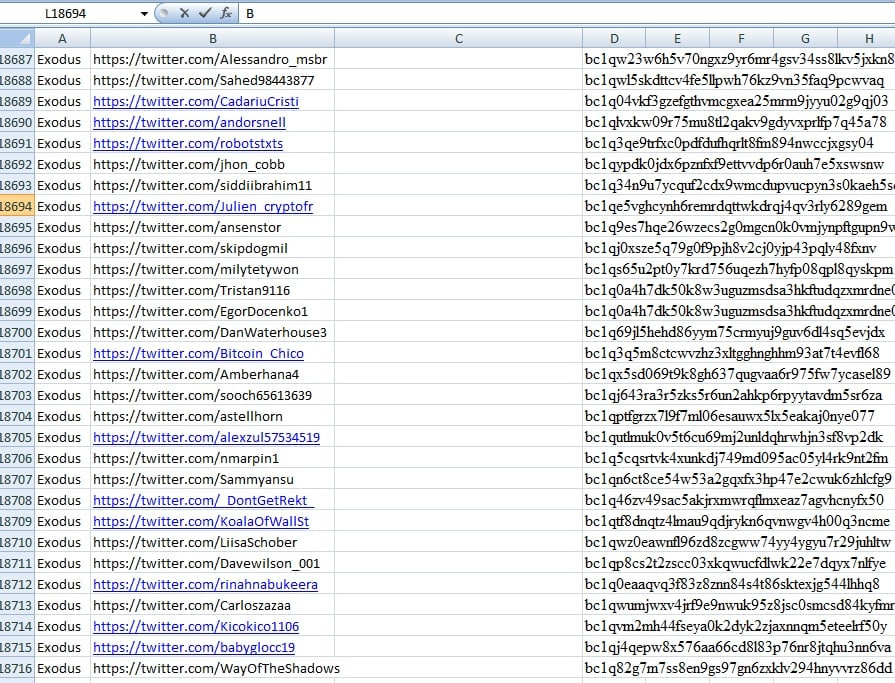Select row 18705 header
Image resolution: width=895 pixels, height=683 pixels.
pos(16,437)
